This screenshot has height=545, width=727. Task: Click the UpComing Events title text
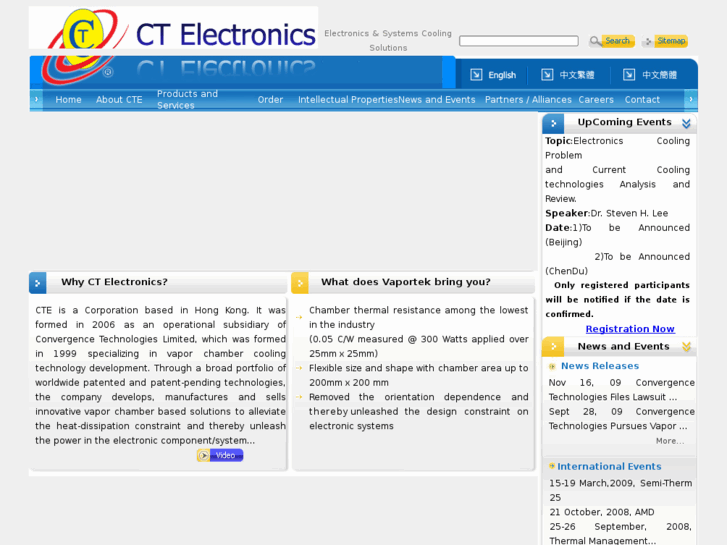click(625, 122)
